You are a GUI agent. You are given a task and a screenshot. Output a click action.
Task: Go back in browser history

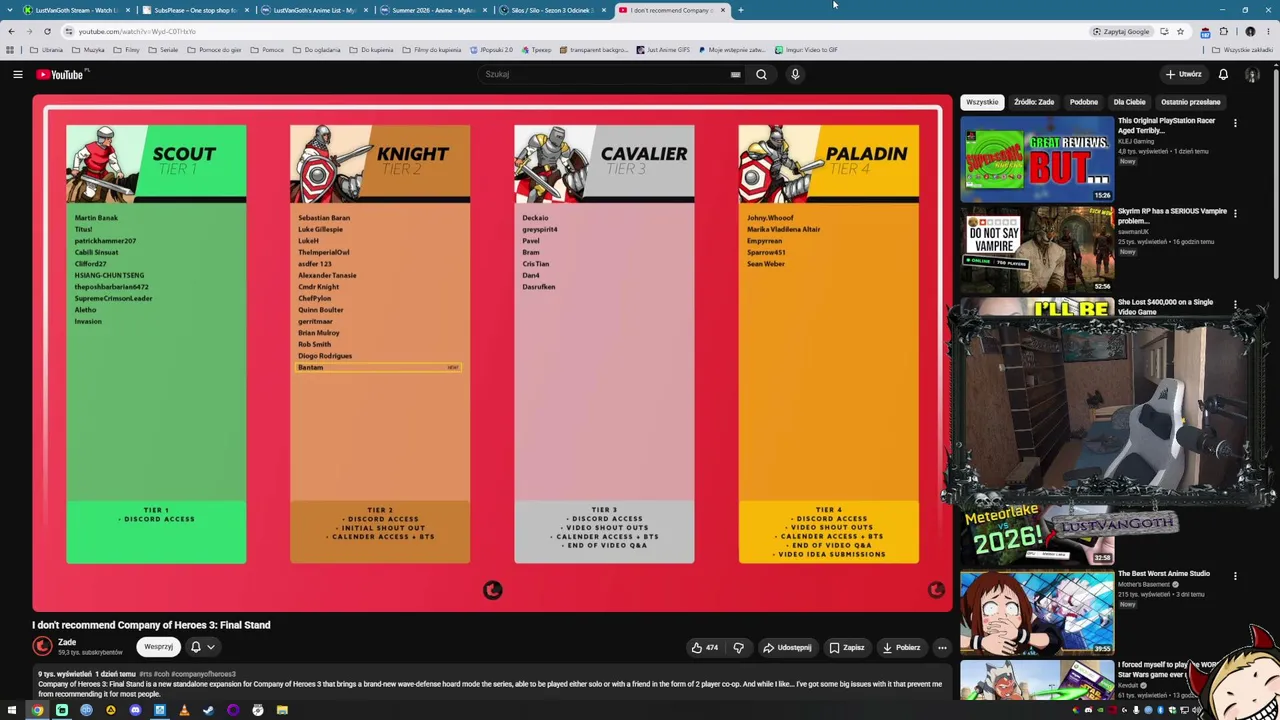click(11, 31)
